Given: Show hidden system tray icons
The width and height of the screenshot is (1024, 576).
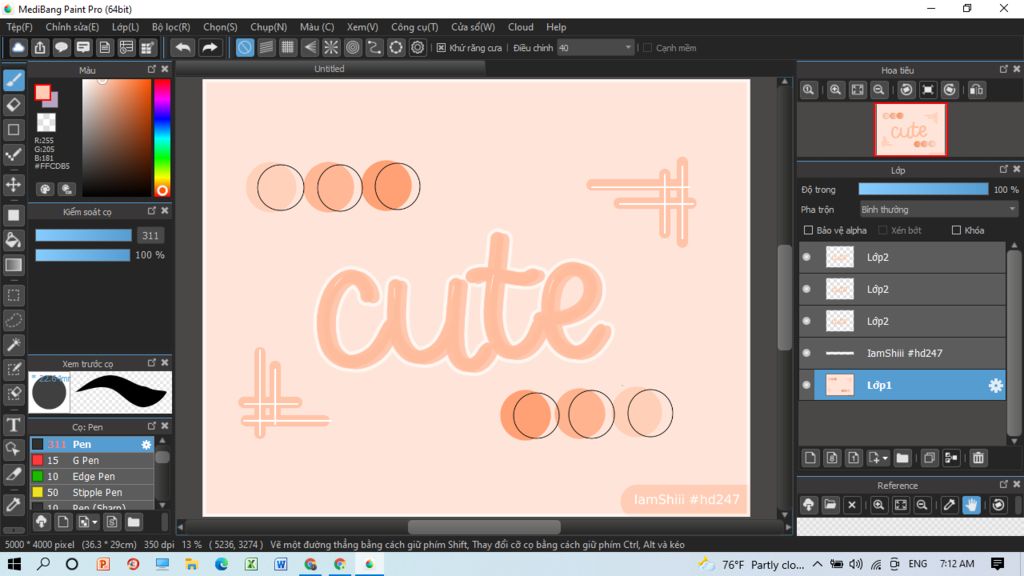Looking at the screenshot, I should click(x=818, y=564).
